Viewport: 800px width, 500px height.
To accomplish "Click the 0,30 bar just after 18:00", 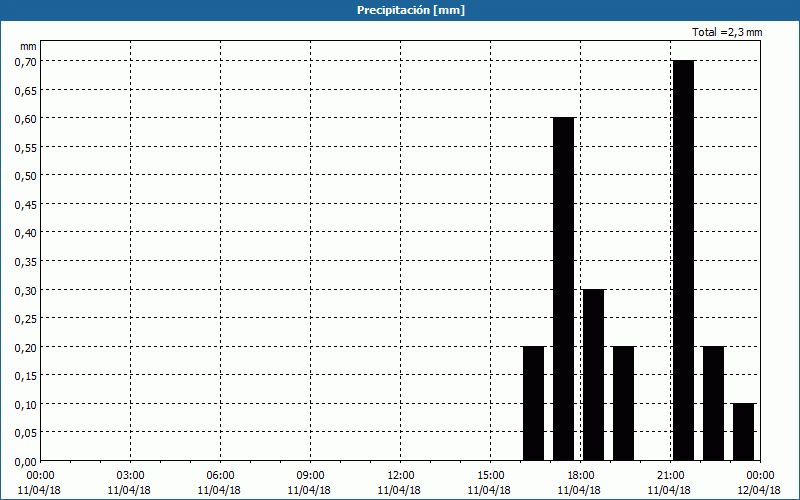I will pos(593,375).
